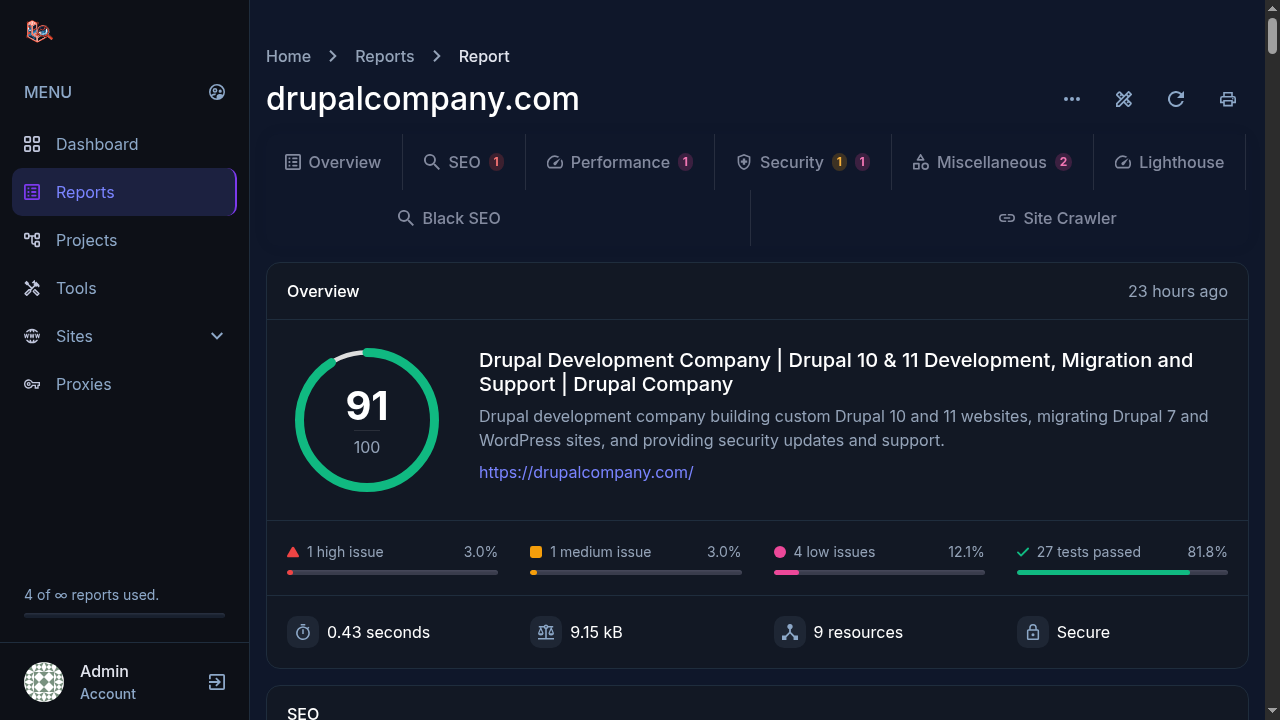Click the high issue progress bar
Screen dimensions: 1280x720
click(392, 572)
